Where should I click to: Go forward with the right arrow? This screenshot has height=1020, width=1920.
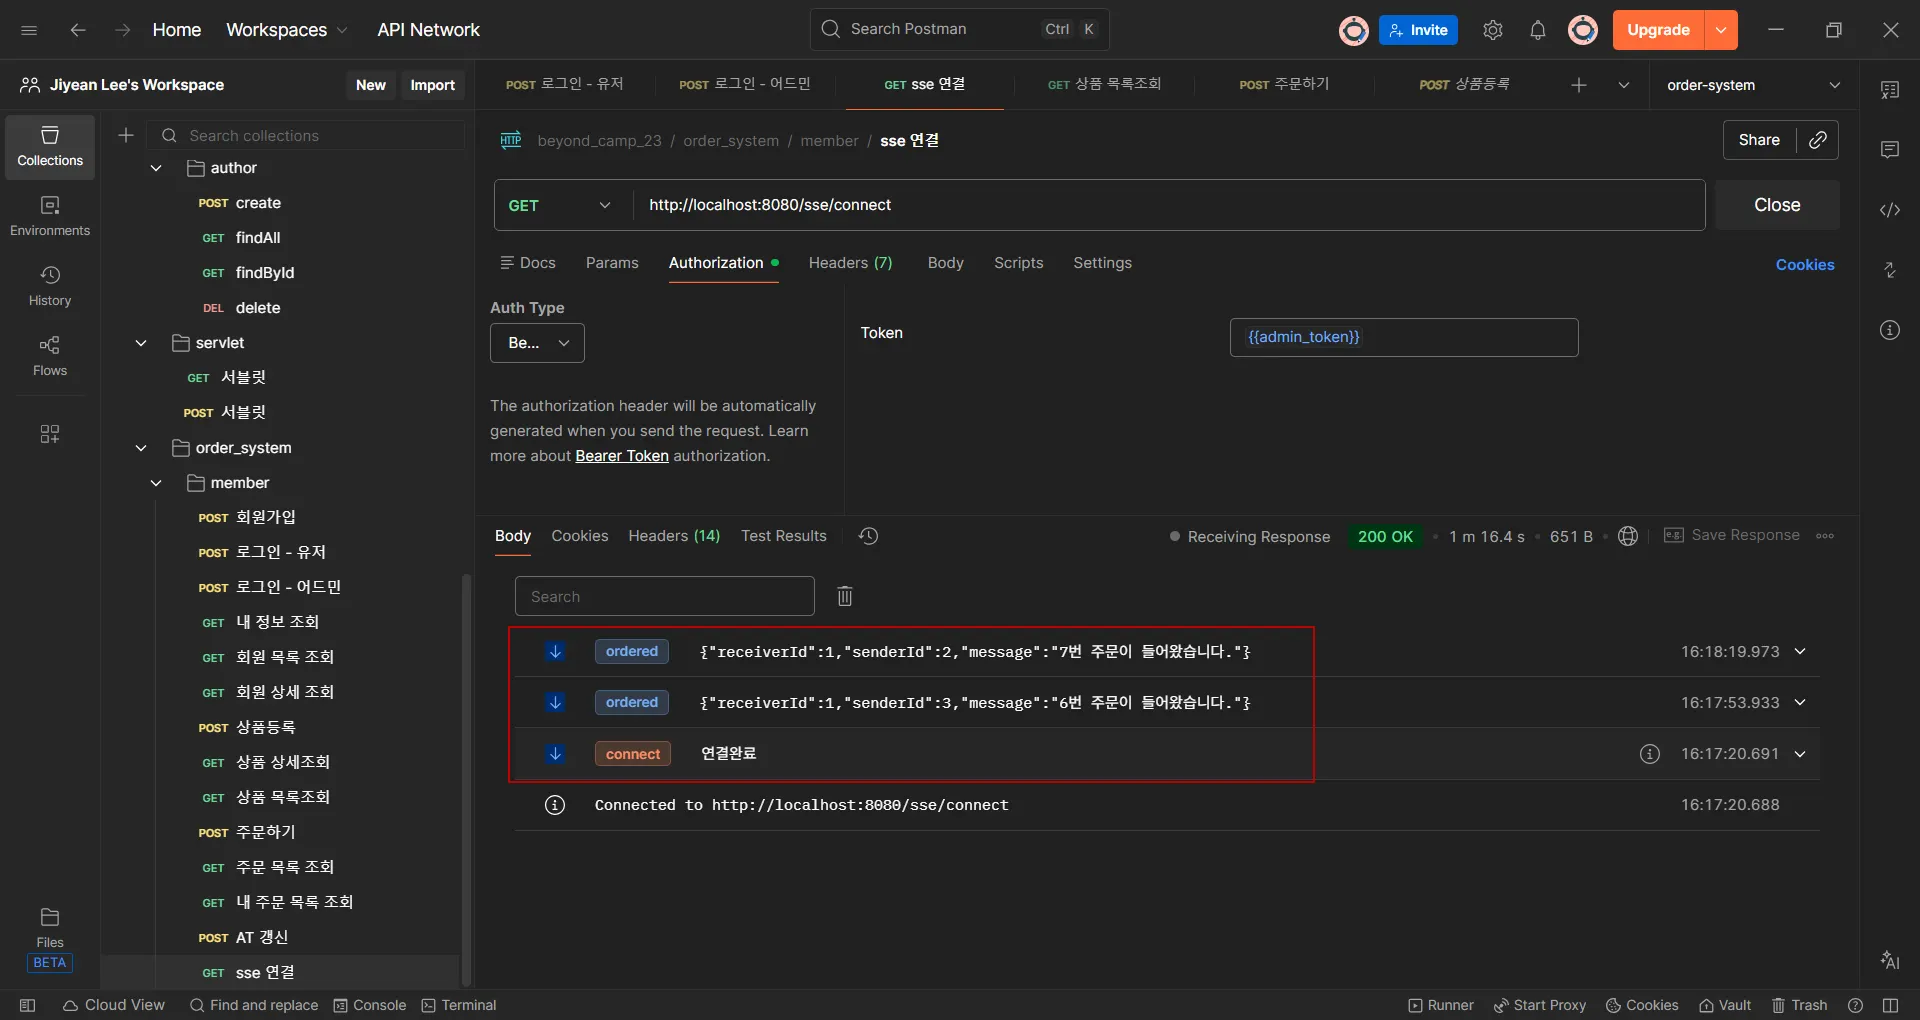point(122,30)
